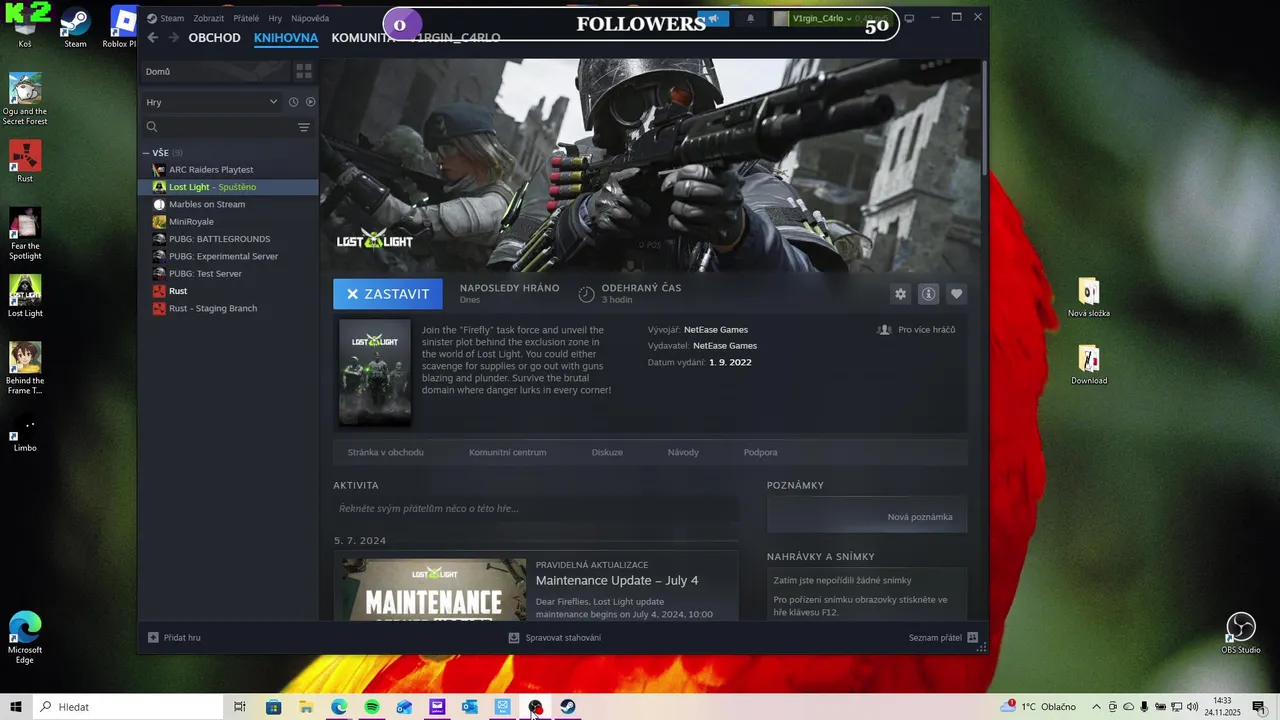
Task: Open Steam announcements megaphone button
Action: (x=713, y=19)
